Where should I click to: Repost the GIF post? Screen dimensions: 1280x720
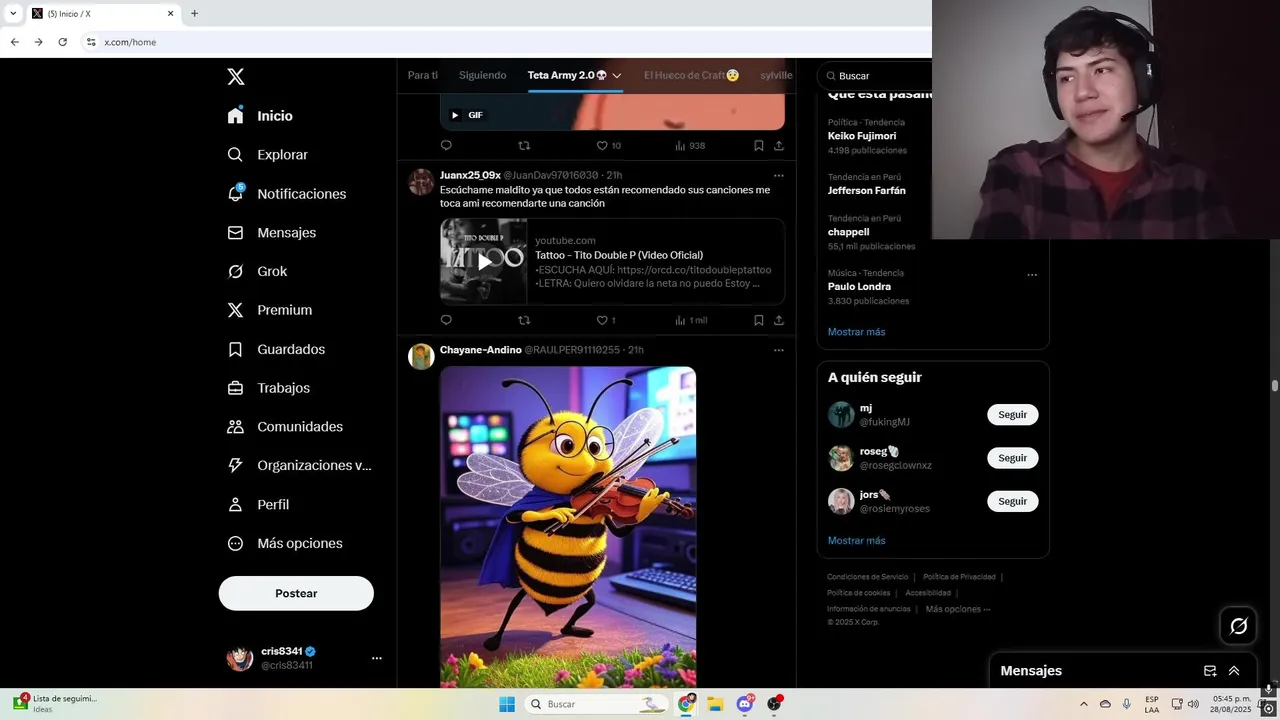point(524,145)
